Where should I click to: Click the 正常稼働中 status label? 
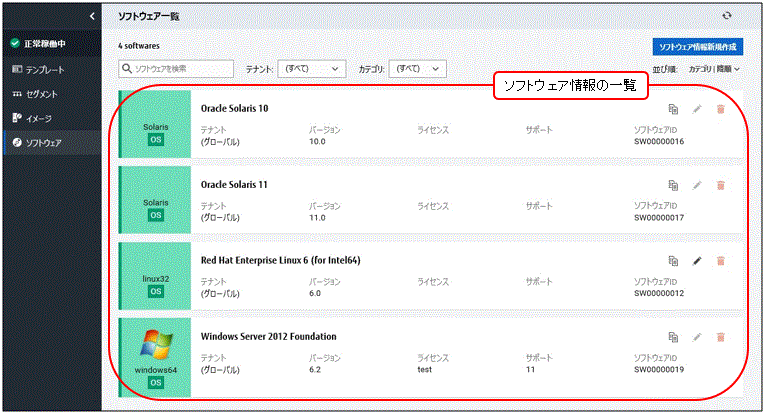click(45, 44)
